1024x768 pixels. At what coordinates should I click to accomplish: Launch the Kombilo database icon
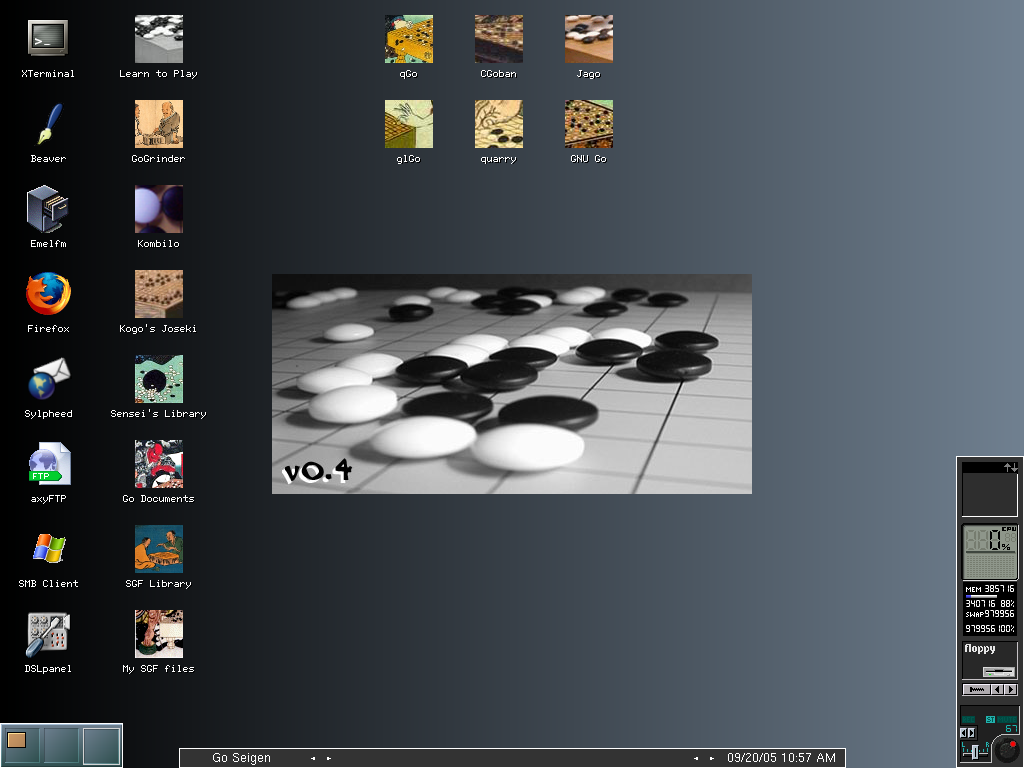point(158,210)
